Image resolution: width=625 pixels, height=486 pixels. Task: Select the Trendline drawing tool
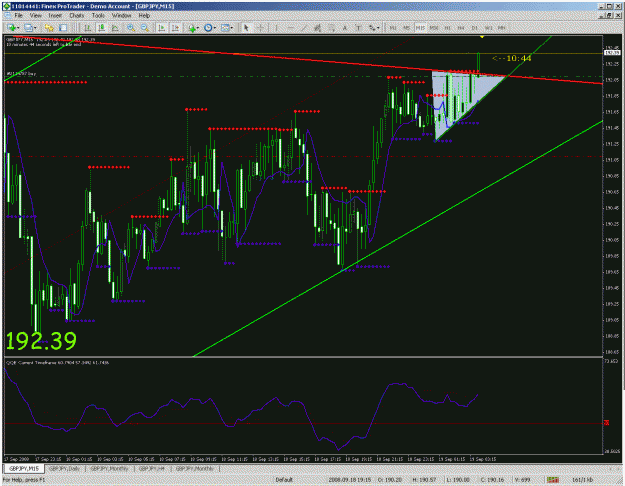tap(304, 28)
